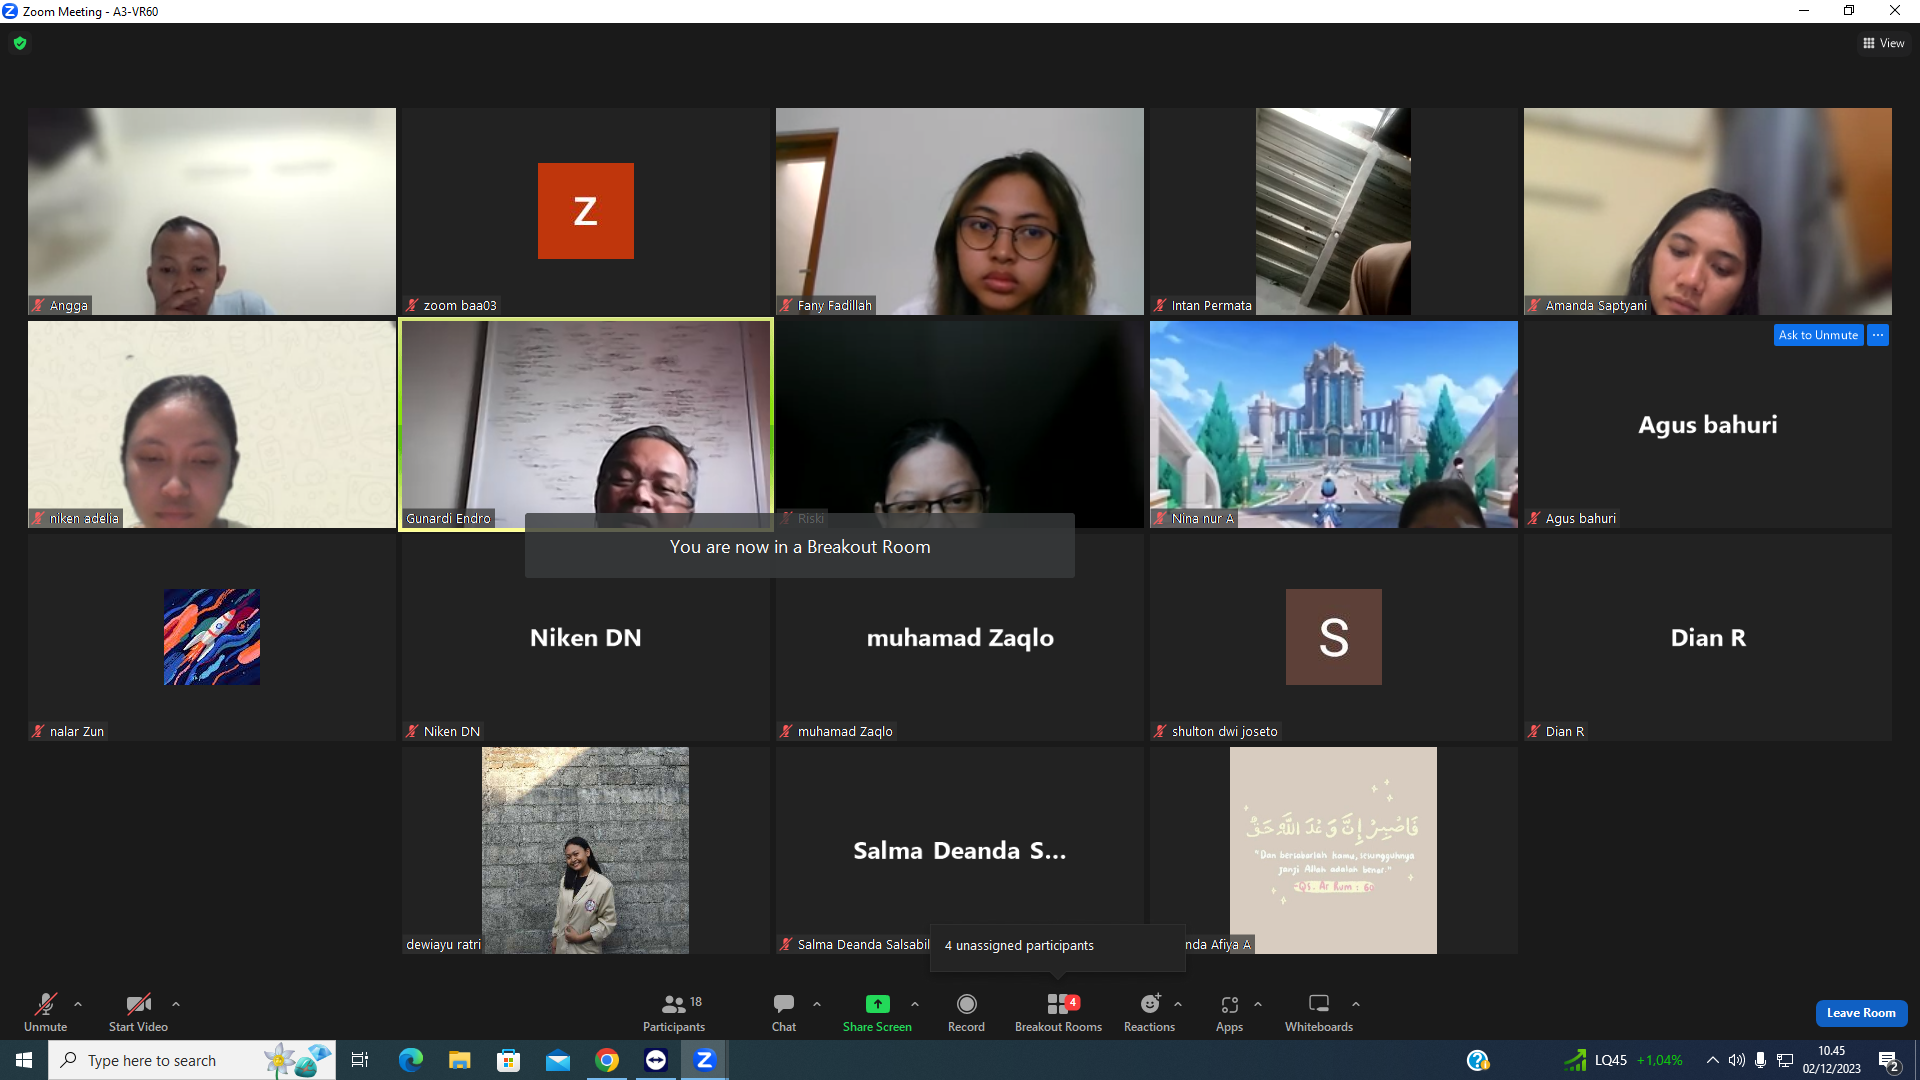Select Fany Fadillah's video tile
The height and width of the screenshot is (1080, 1920).
point(960,211)
